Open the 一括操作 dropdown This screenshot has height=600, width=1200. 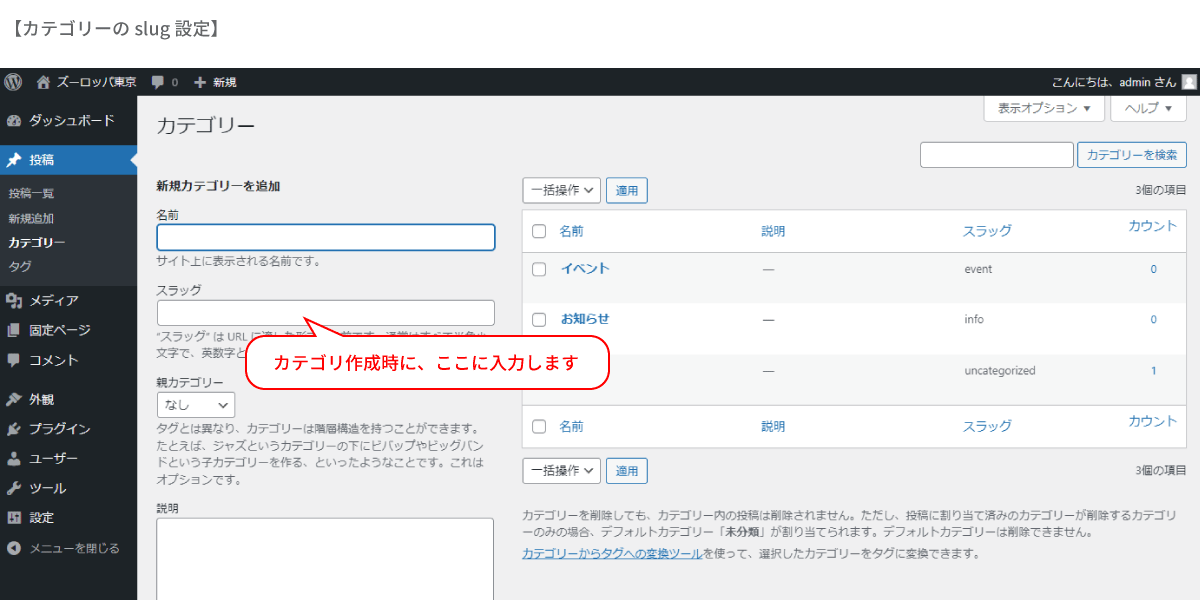point(561,190)
